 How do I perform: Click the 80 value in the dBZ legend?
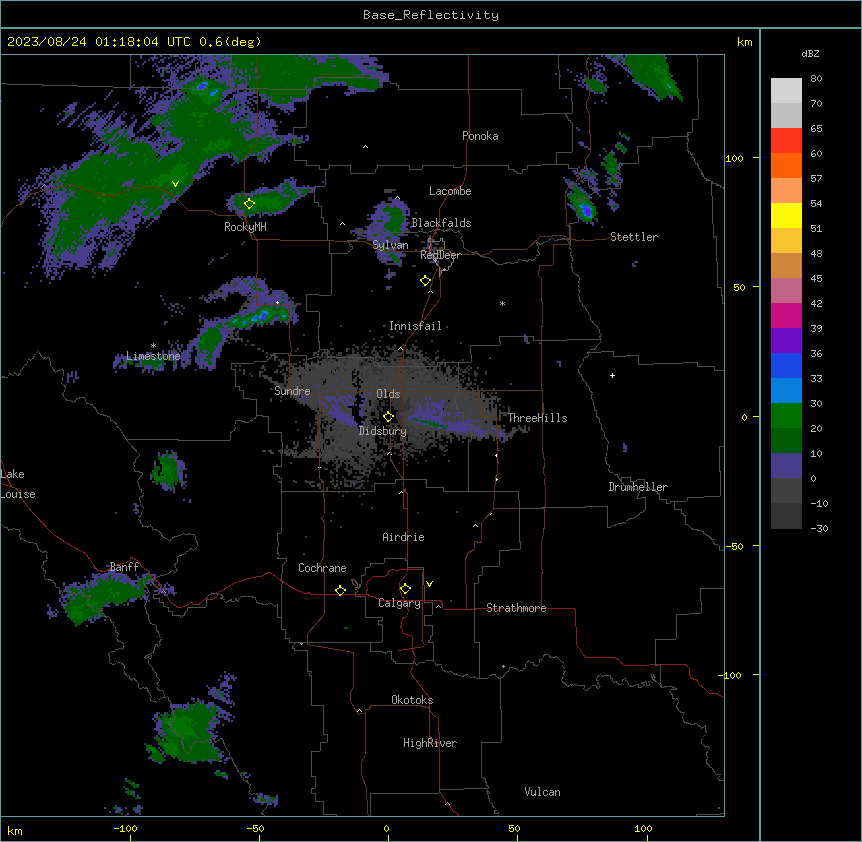816,79
